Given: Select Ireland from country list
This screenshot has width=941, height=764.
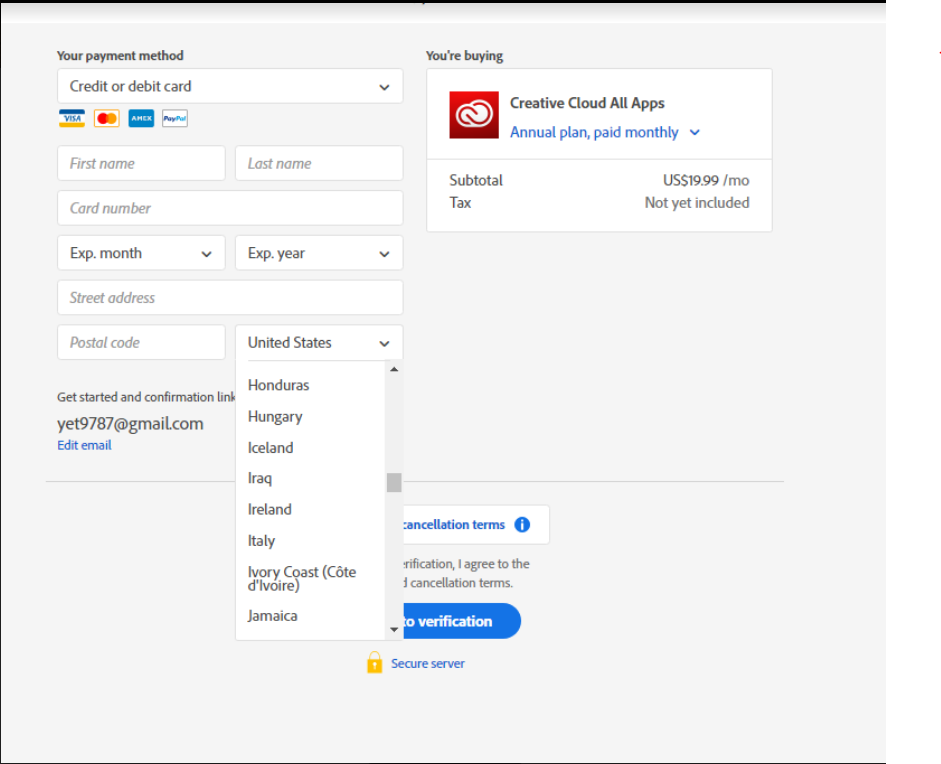Looking at the screenshot, I should point(269,510).
